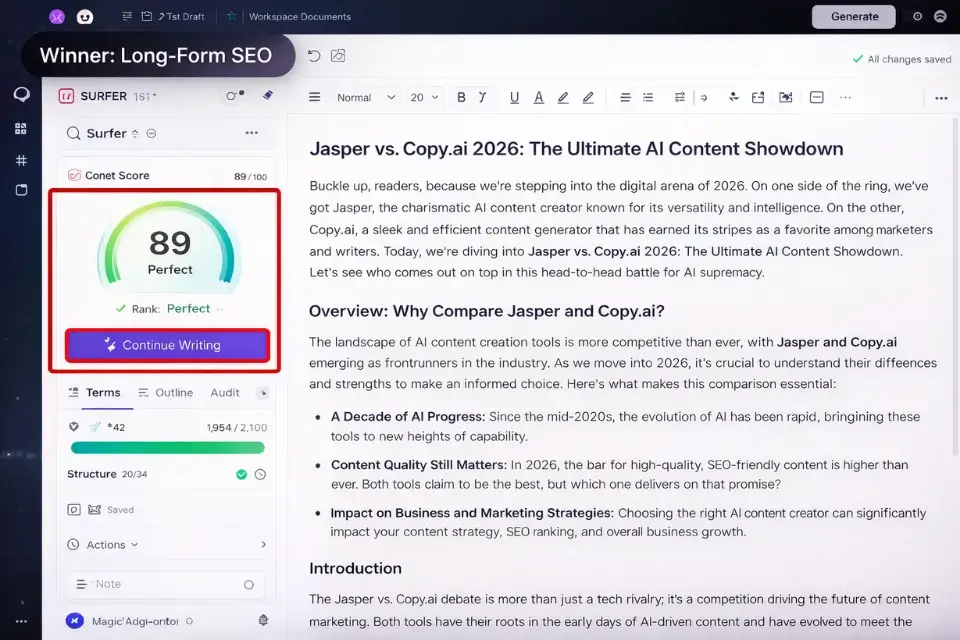Apply a bulleted list from the toolbar
This screenshot has height=640, width=960.
tap(647, 97)
